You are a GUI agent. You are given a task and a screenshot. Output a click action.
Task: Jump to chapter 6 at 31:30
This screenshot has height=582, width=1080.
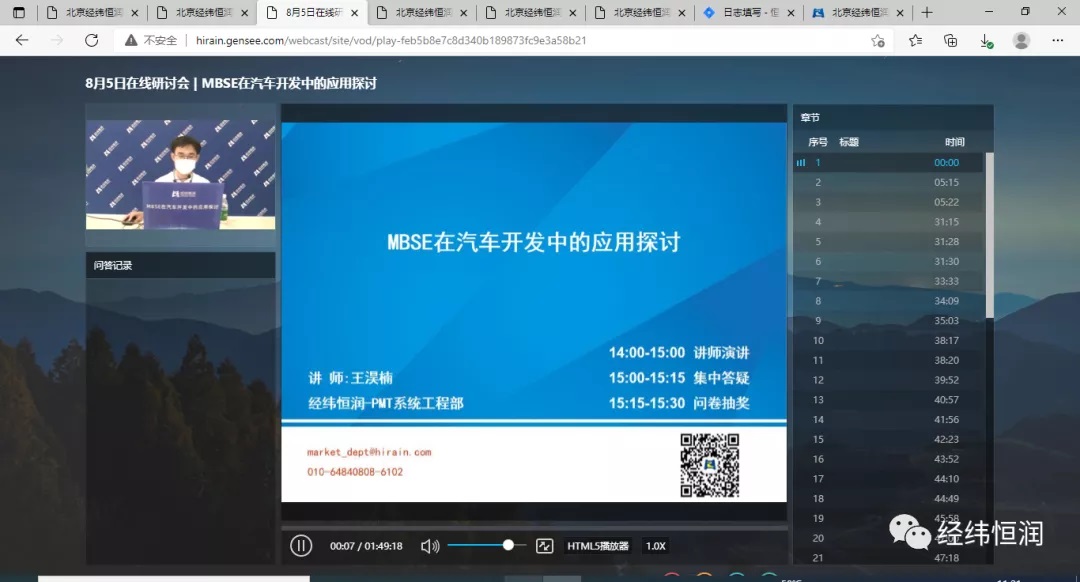click(x=889, y=262)
